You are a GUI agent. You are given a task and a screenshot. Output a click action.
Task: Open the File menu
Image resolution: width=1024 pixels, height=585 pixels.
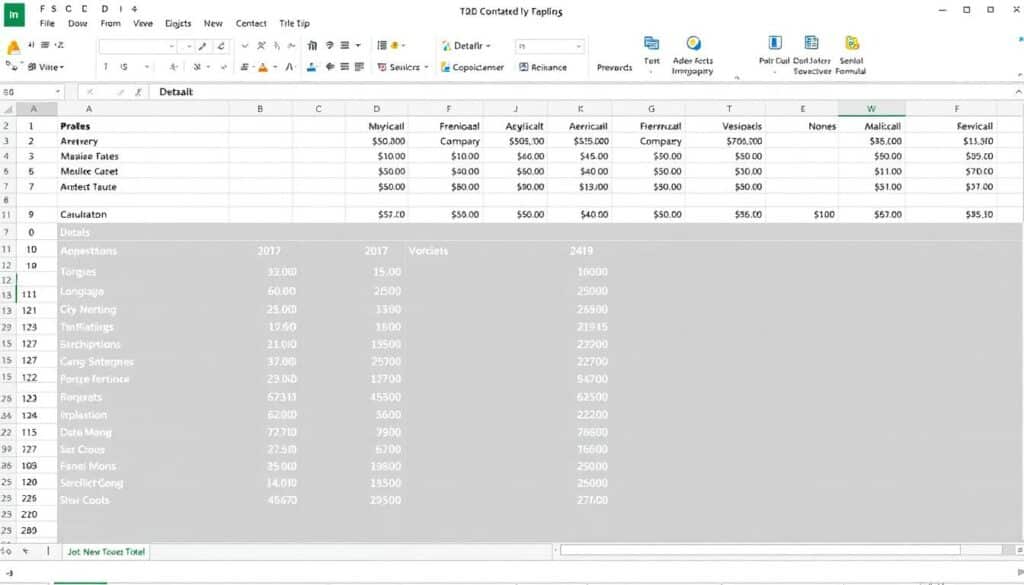pos(47,23)
